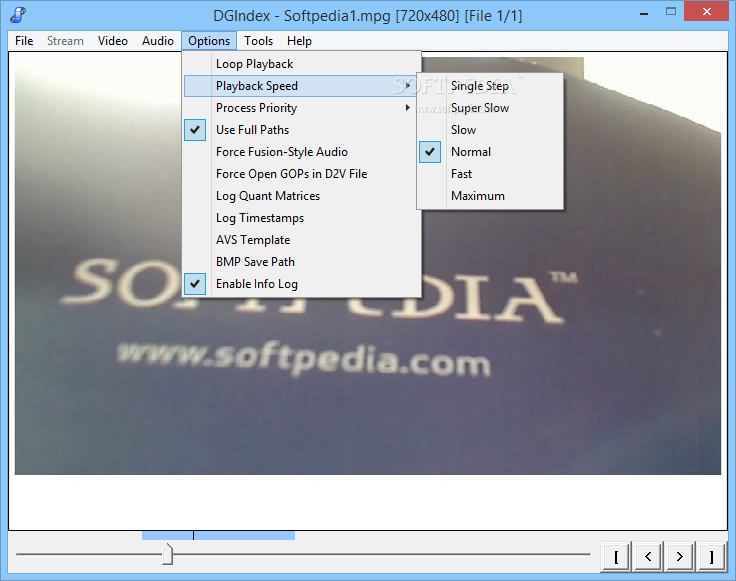Image resolution: width=736 pixels, height=581 pixels.
Task: Choose BMP Save Path entry
Action: click(x=302, y=262)
